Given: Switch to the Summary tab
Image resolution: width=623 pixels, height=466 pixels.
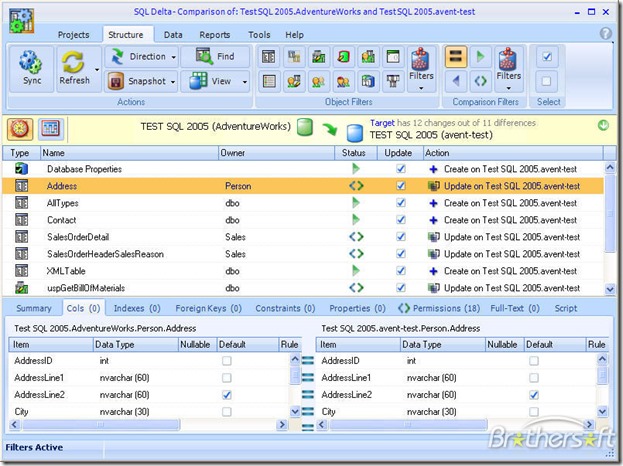Looking at the screenshot, I should coord(34,308).
